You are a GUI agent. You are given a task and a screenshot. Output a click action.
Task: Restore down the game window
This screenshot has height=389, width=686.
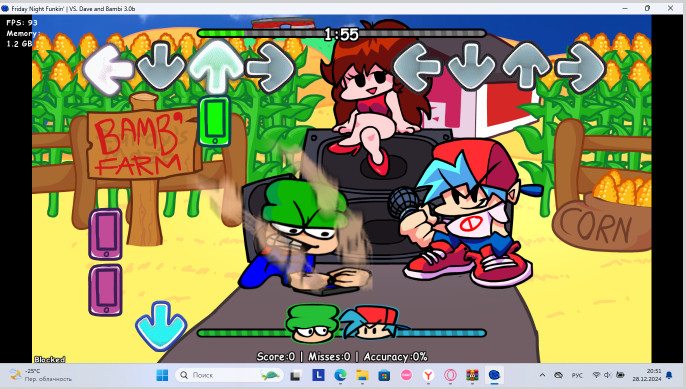648,8
